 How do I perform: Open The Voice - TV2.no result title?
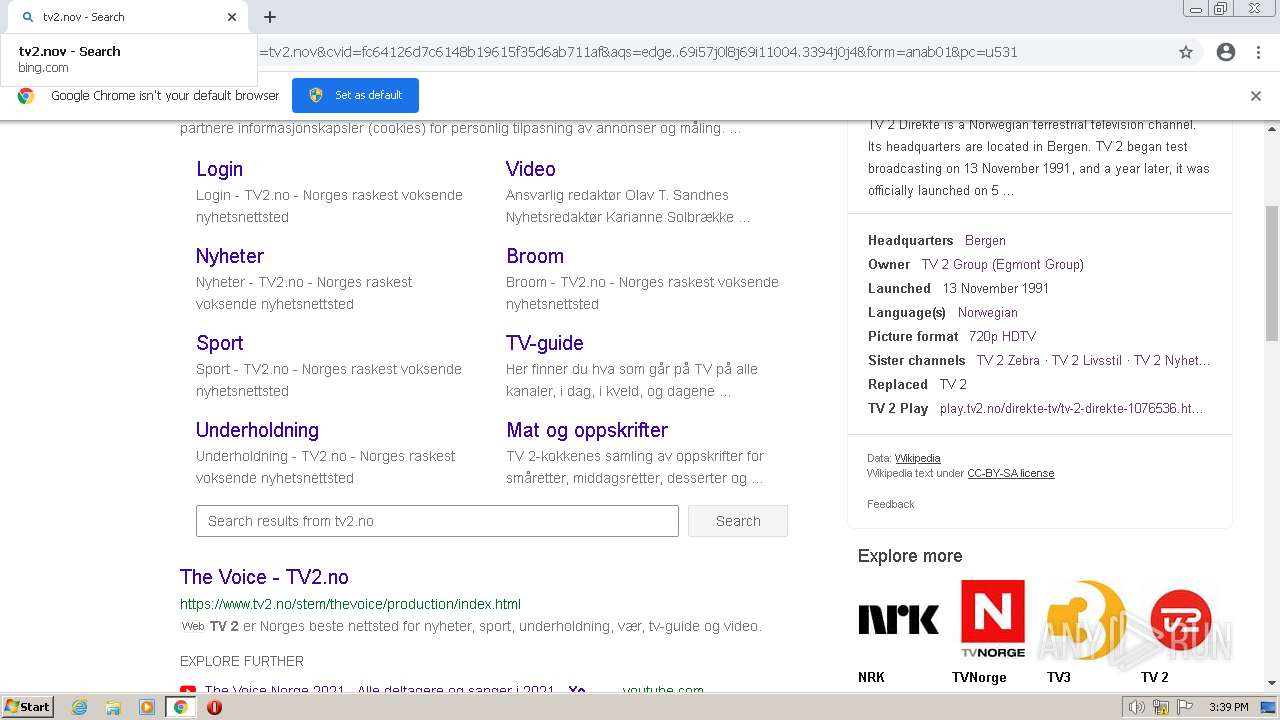click(x=264, y=577)
